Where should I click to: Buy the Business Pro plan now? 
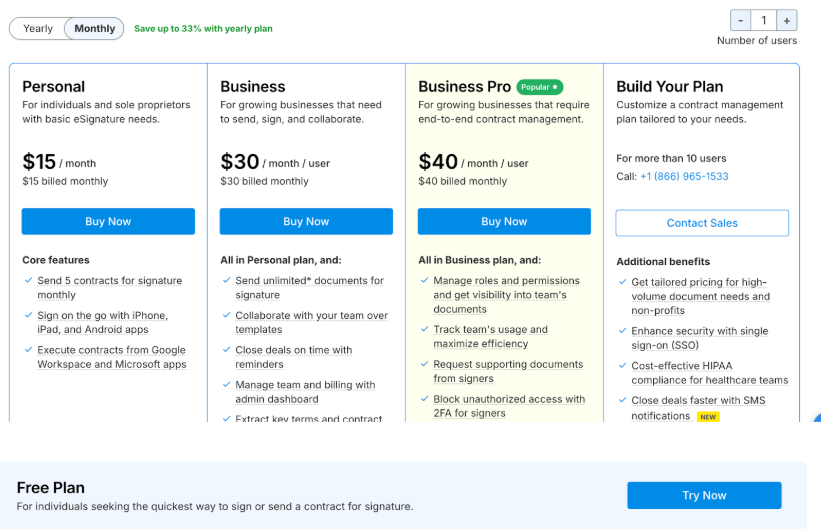point(504,221)
